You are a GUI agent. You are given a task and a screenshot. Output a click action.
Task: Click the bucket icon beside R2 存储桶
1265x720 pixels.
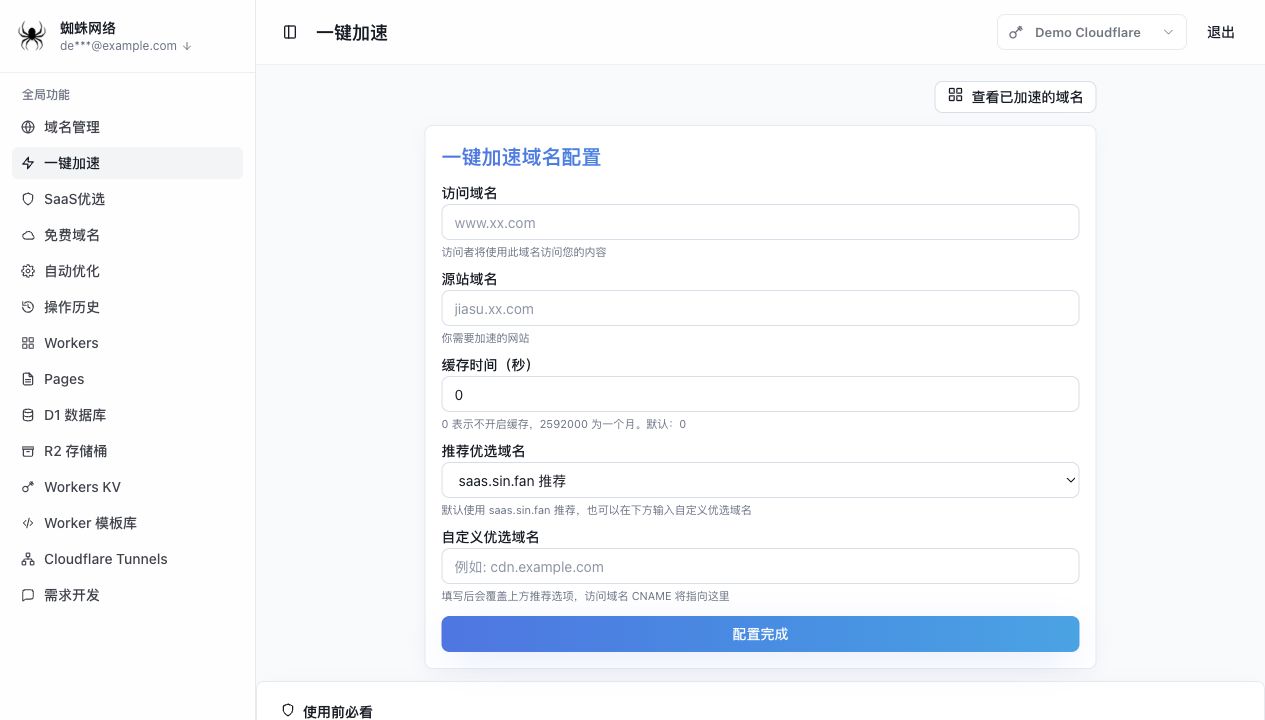point(28,451)
